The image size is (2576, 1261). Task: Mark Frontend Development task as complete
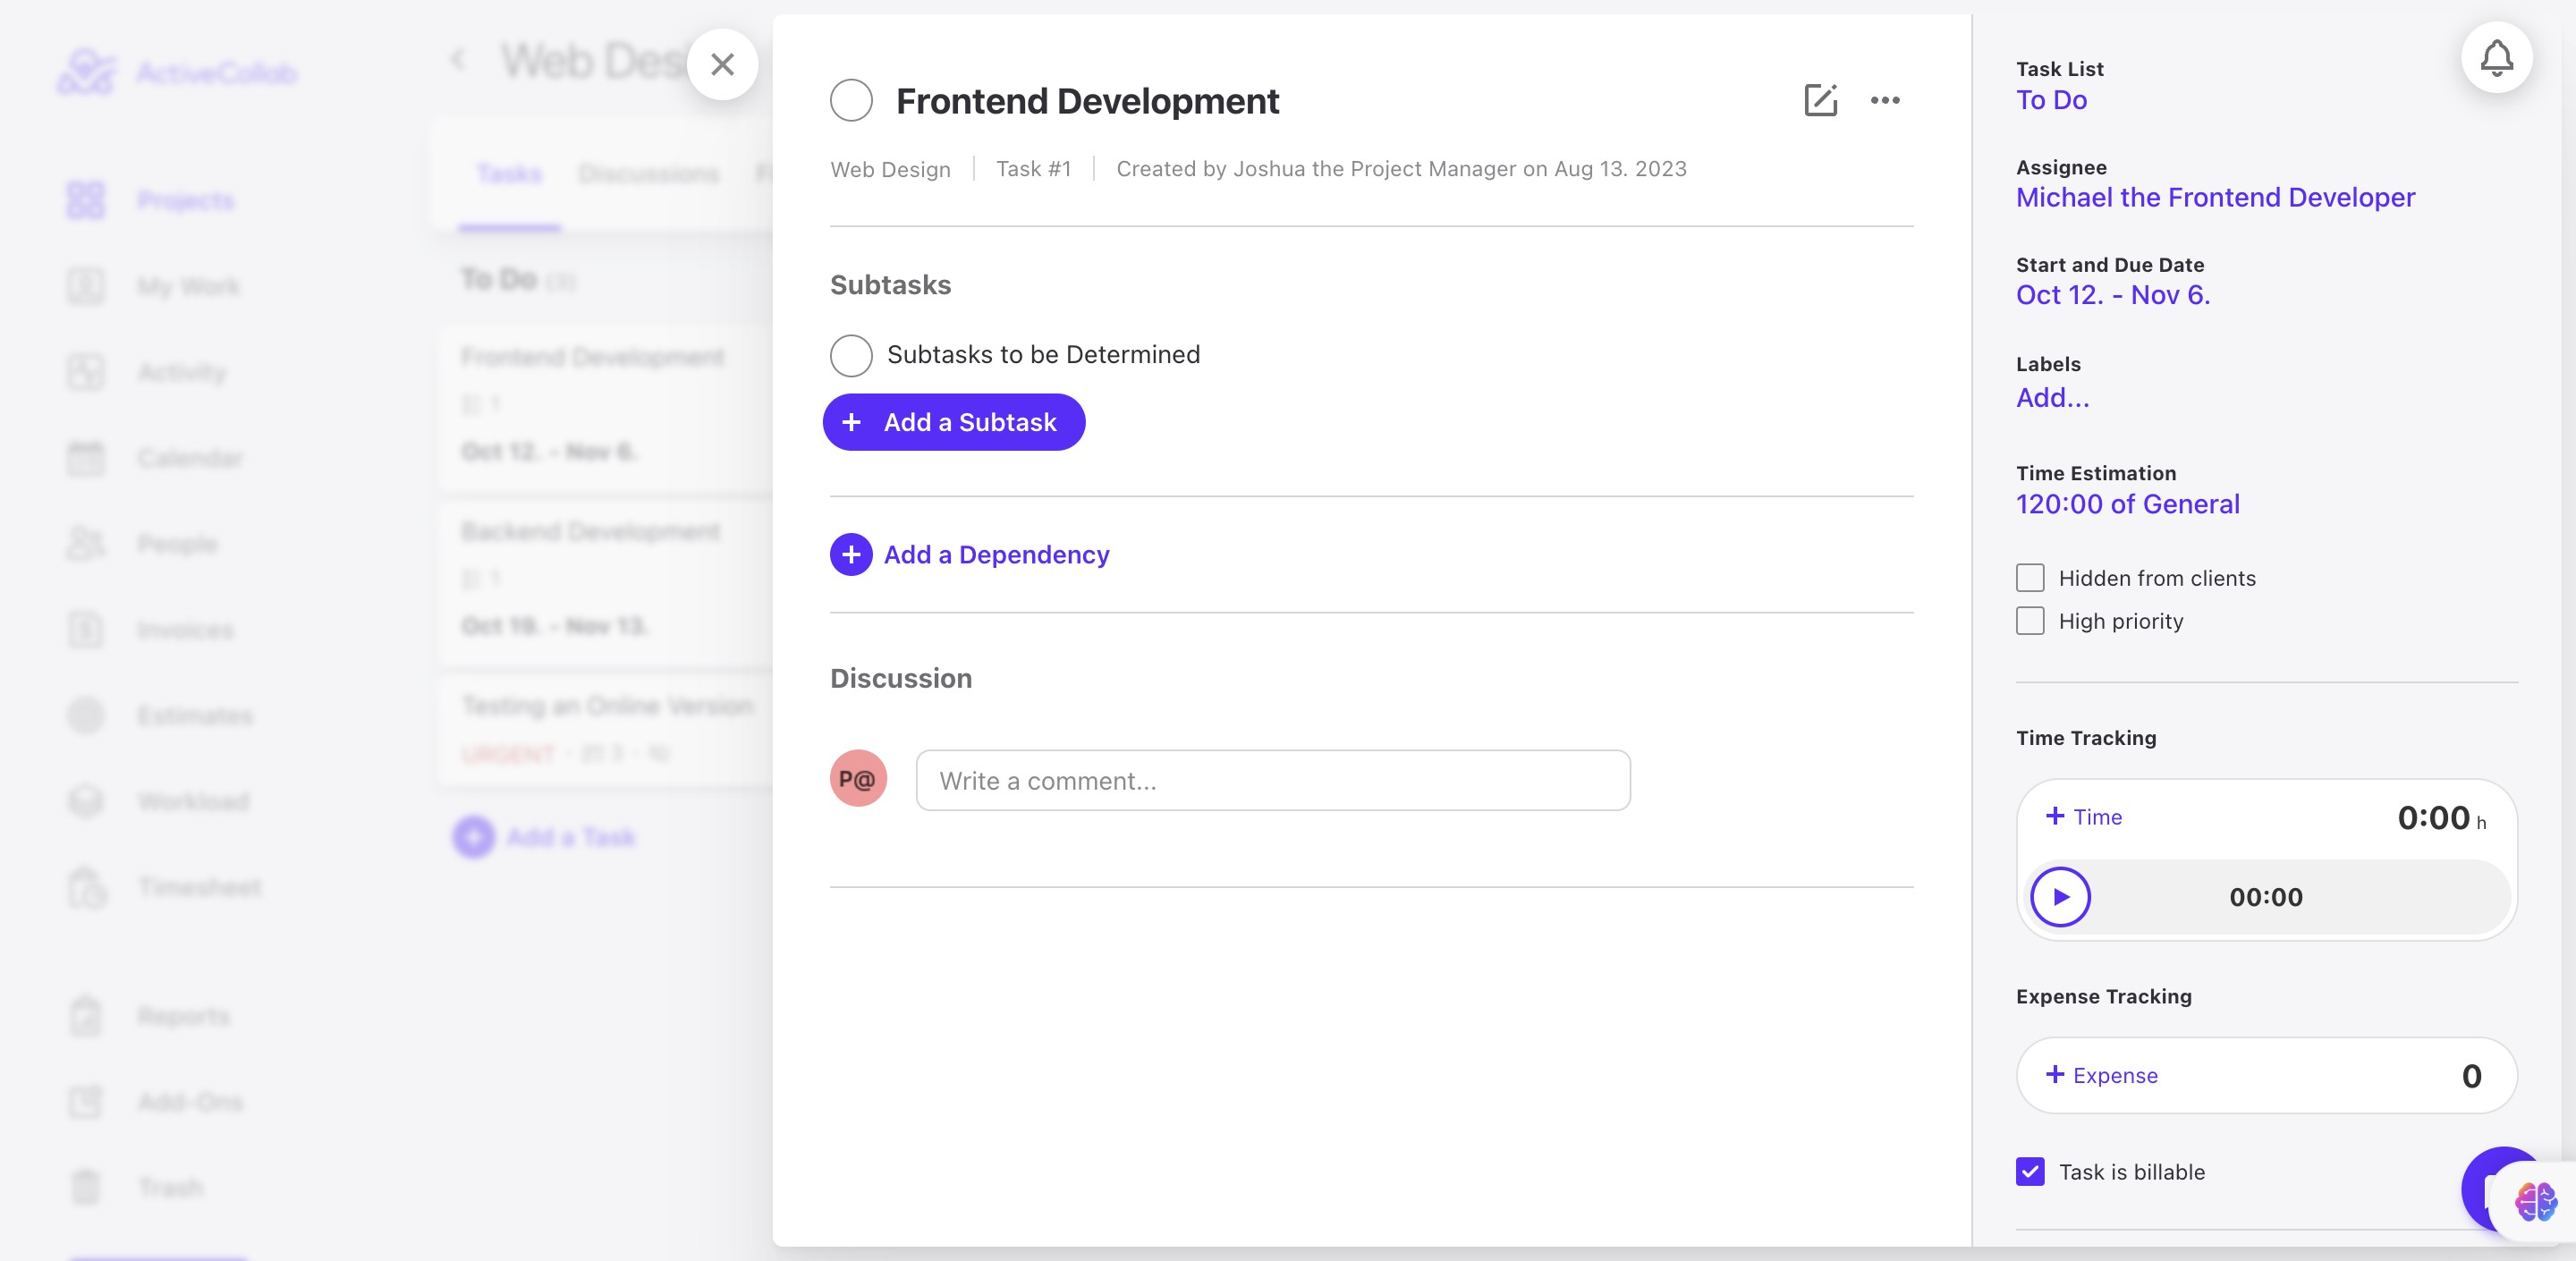851,100
